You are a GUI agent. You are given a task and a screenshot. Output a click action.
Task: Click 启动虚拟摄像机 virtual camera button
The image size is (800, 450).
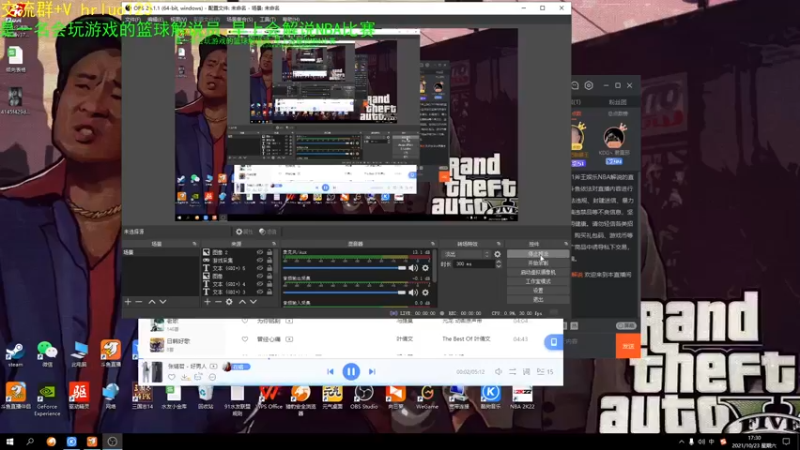click(538, 272)
